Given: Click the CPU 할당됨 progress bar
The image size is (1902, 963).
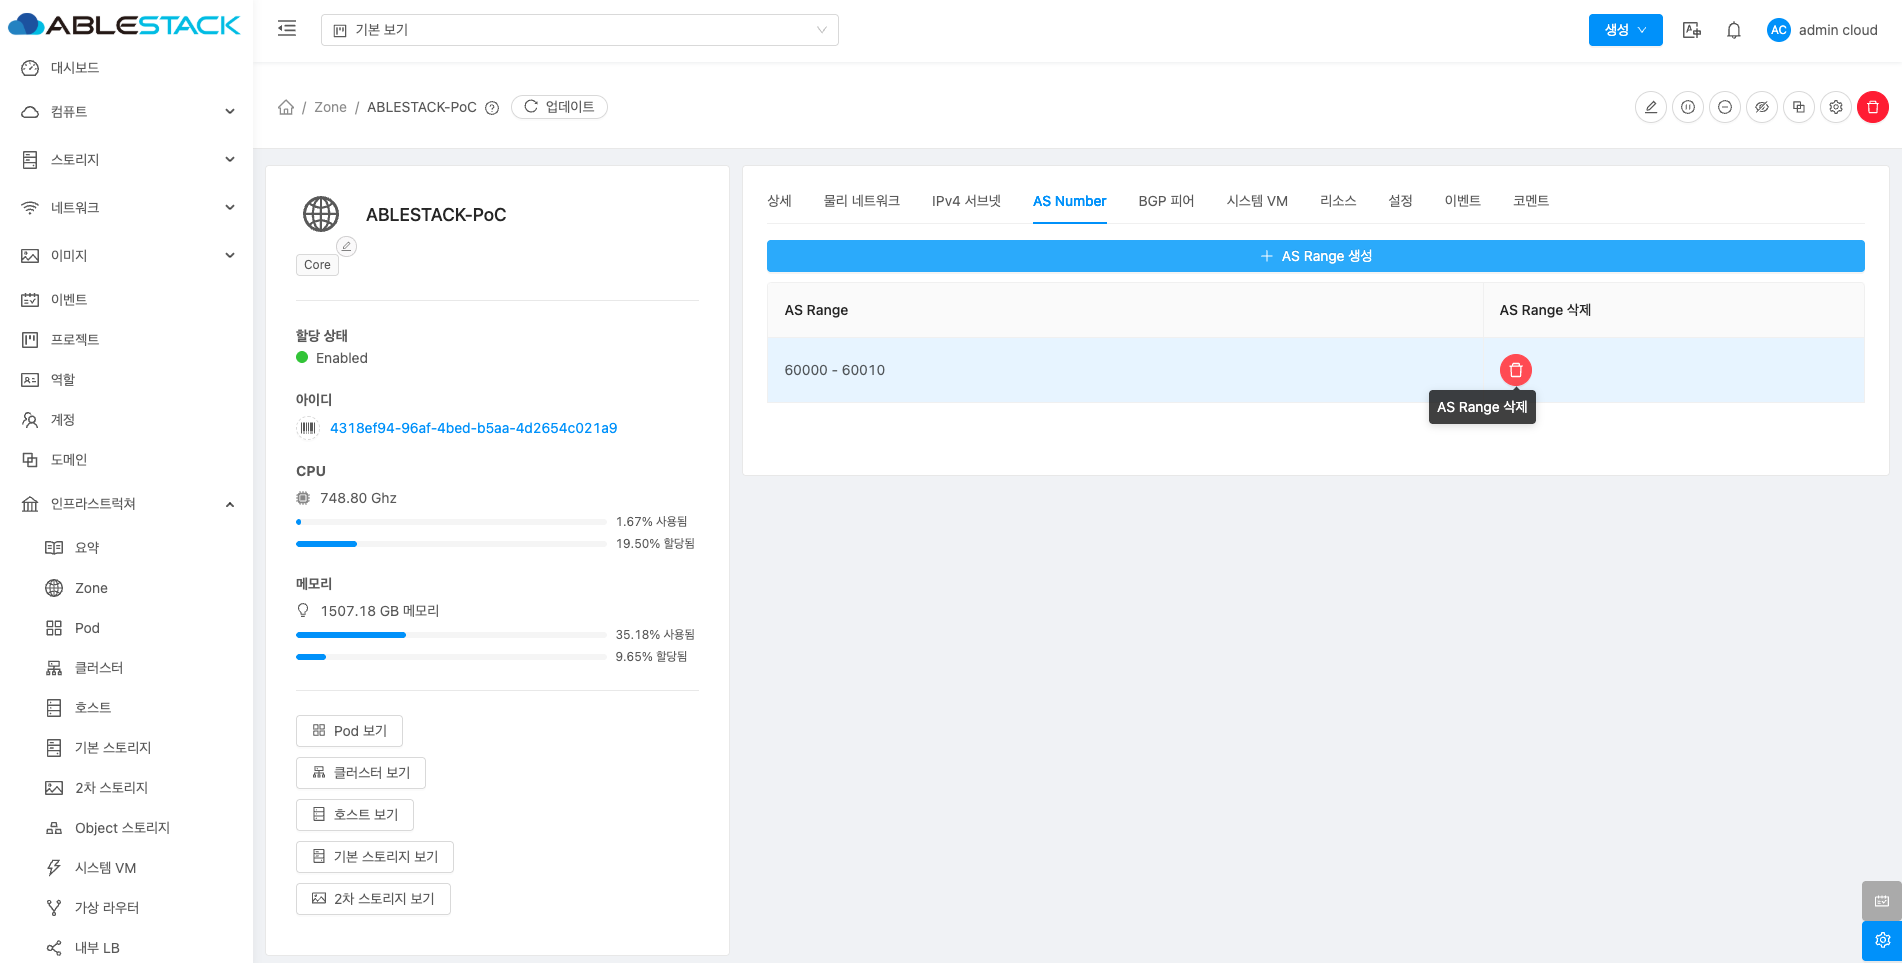Looking at the screenshot, I should [x=451, y=544].
